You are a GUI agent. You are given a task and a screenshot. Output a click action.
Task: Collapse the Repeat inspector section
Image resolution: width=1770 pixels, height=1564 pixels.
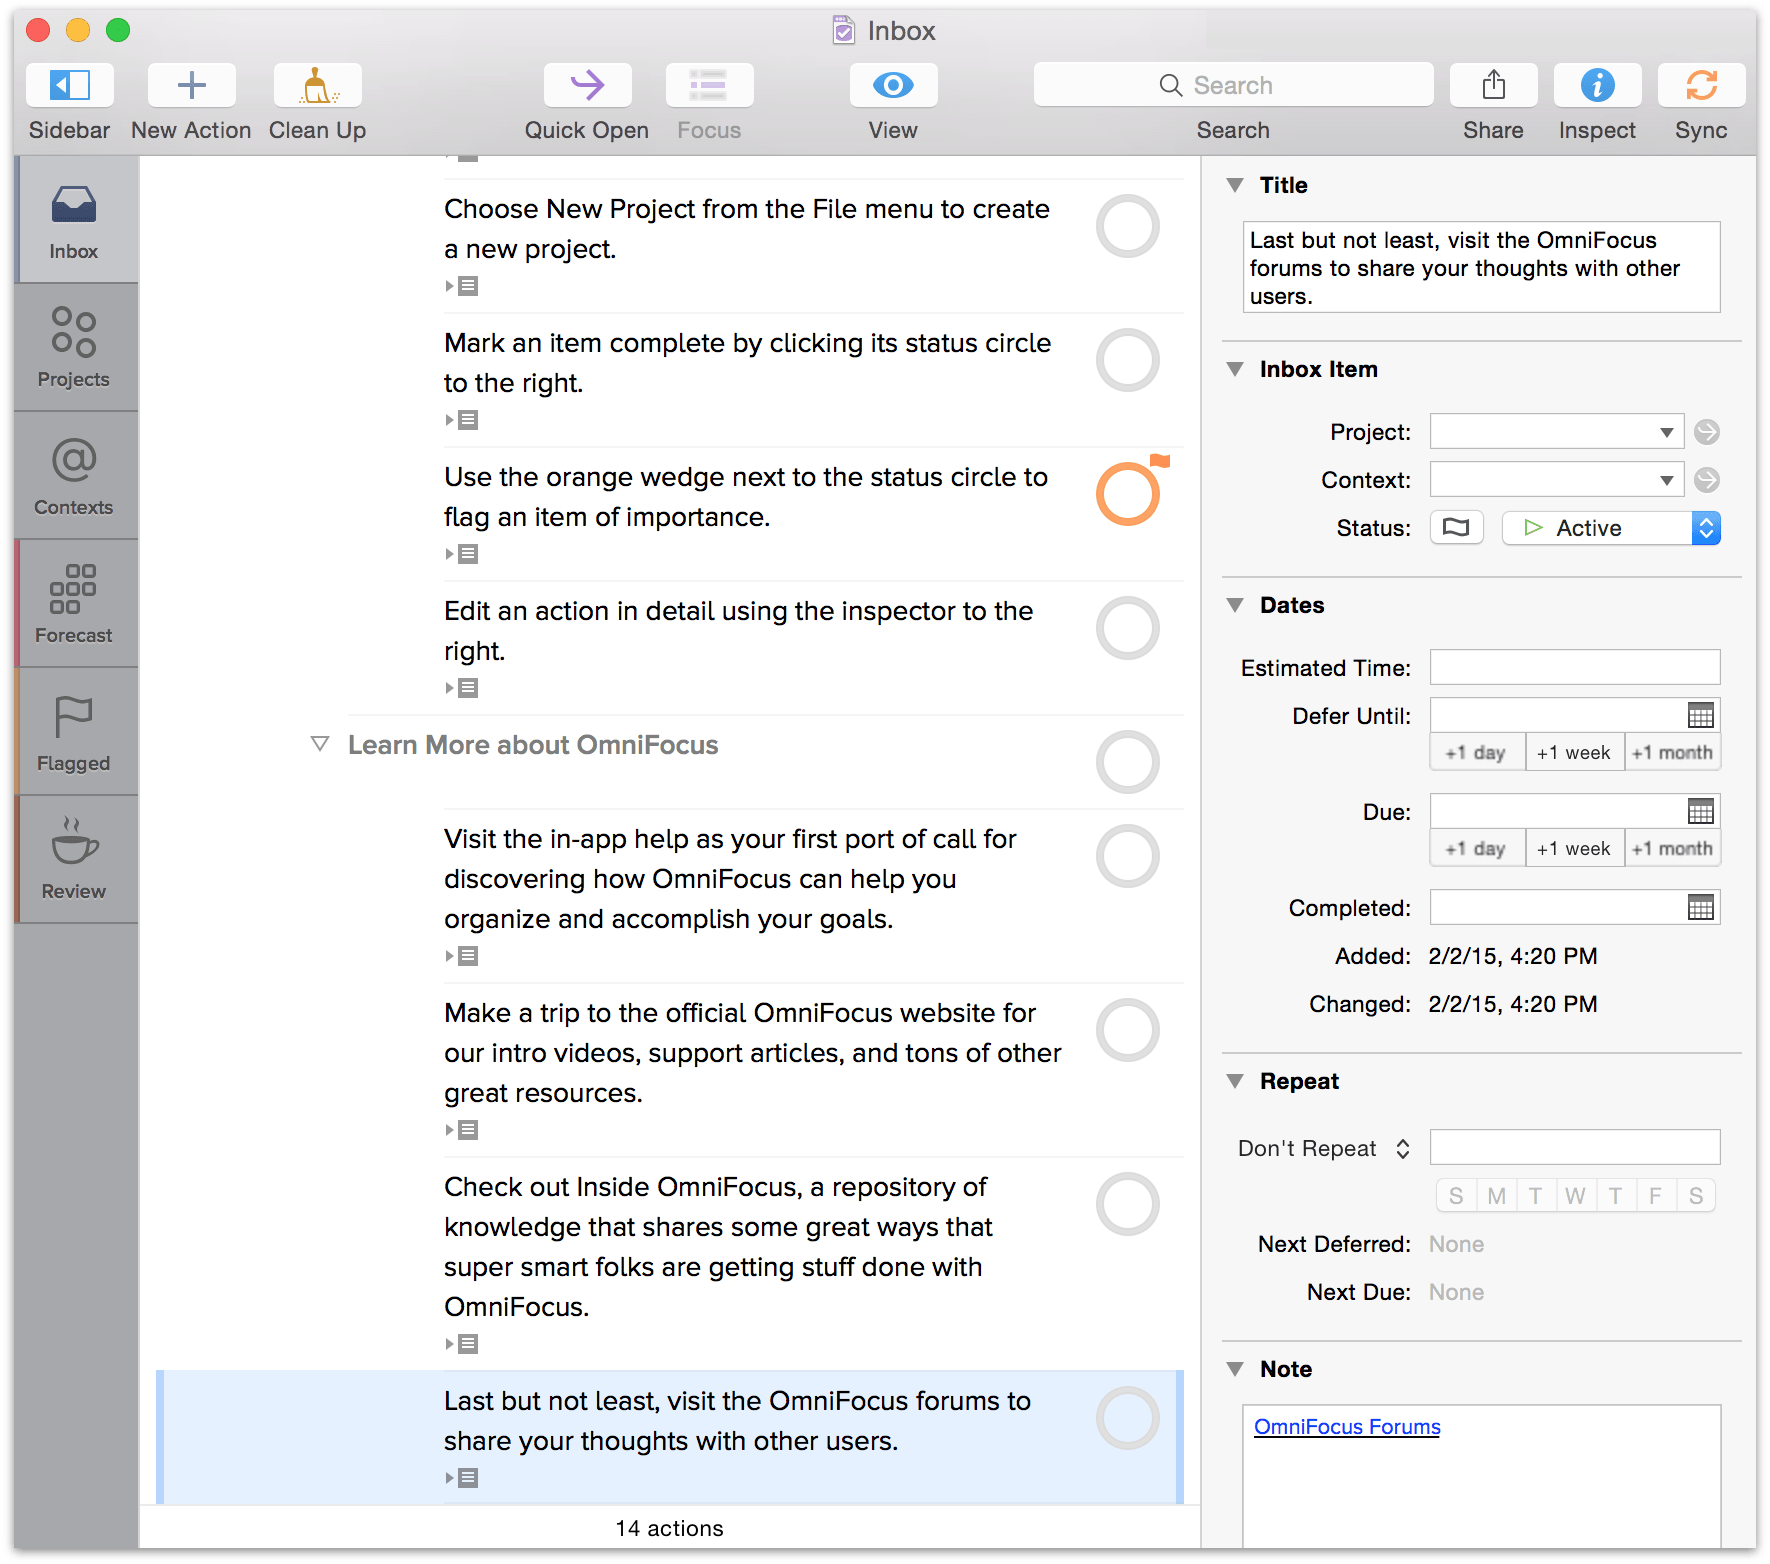click(1235, 1081)
